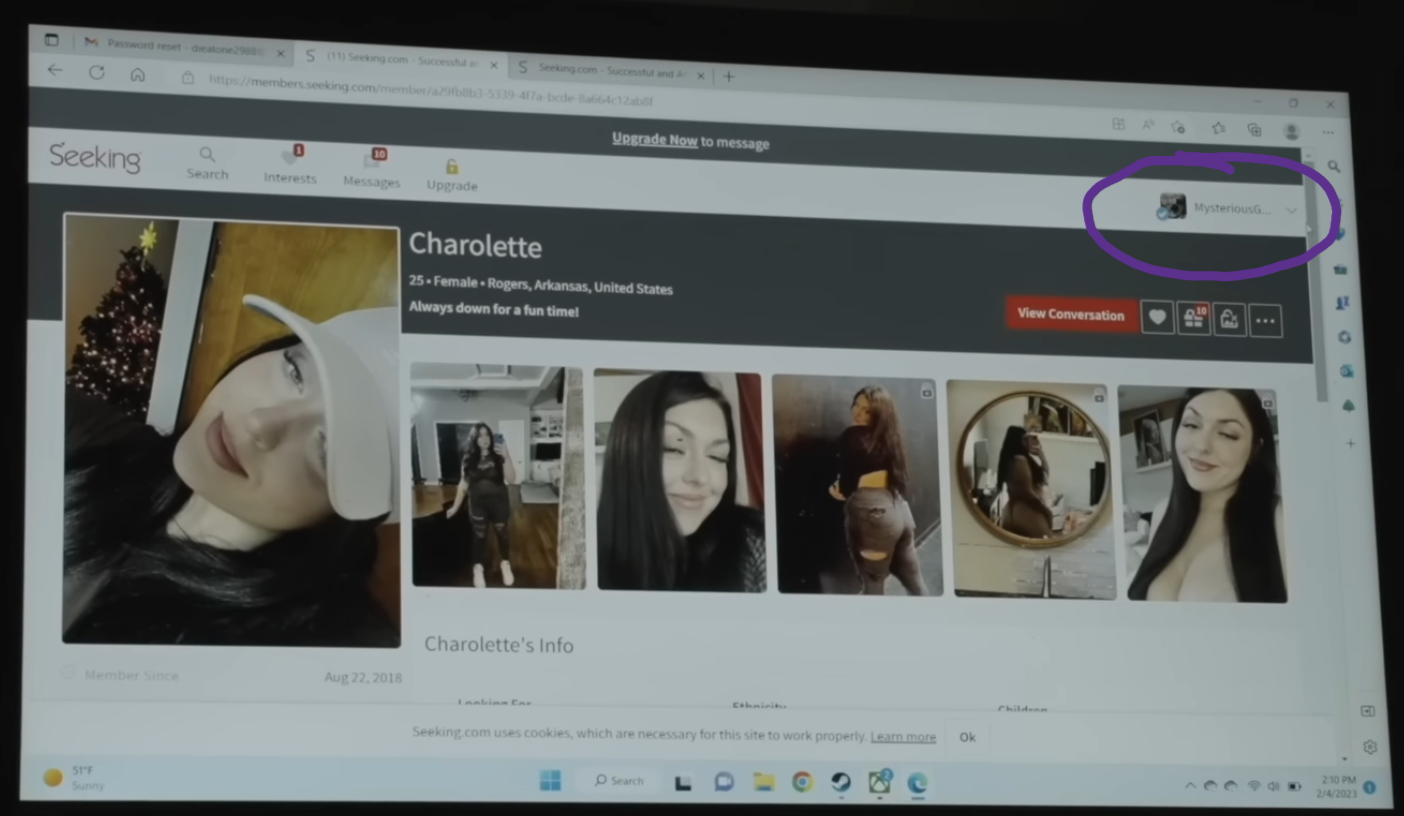Favorite Charolette with the heart icon

point(1157,318)
